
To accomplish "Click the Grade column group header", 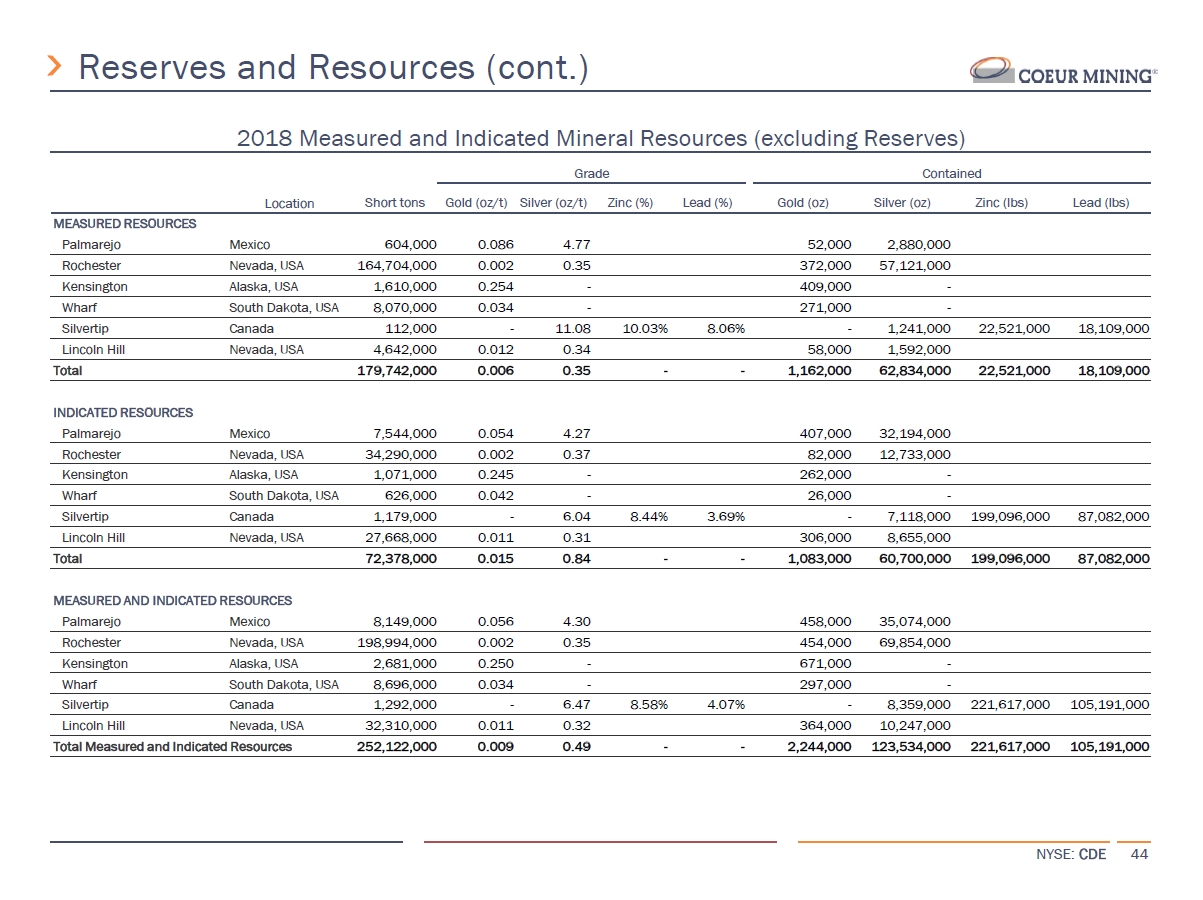I will (591, 173).
